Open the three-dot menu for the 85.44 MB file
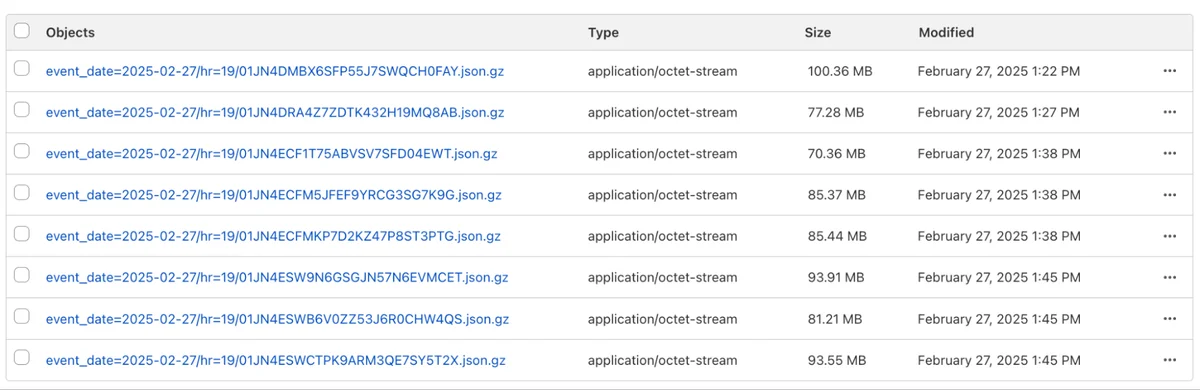 [x=1169, y=236]
